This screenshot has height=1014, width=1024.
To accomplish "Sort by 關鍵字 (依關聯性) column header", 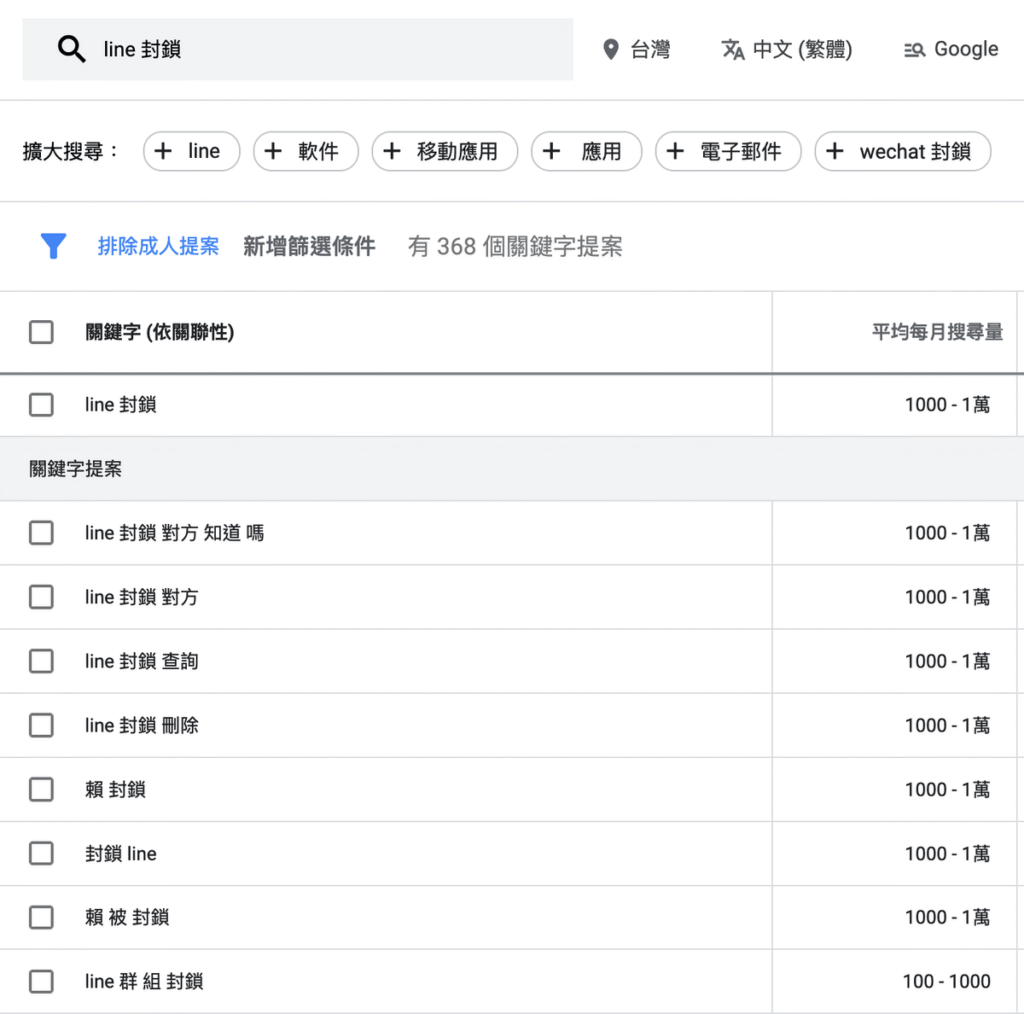I will pos(159,332).
